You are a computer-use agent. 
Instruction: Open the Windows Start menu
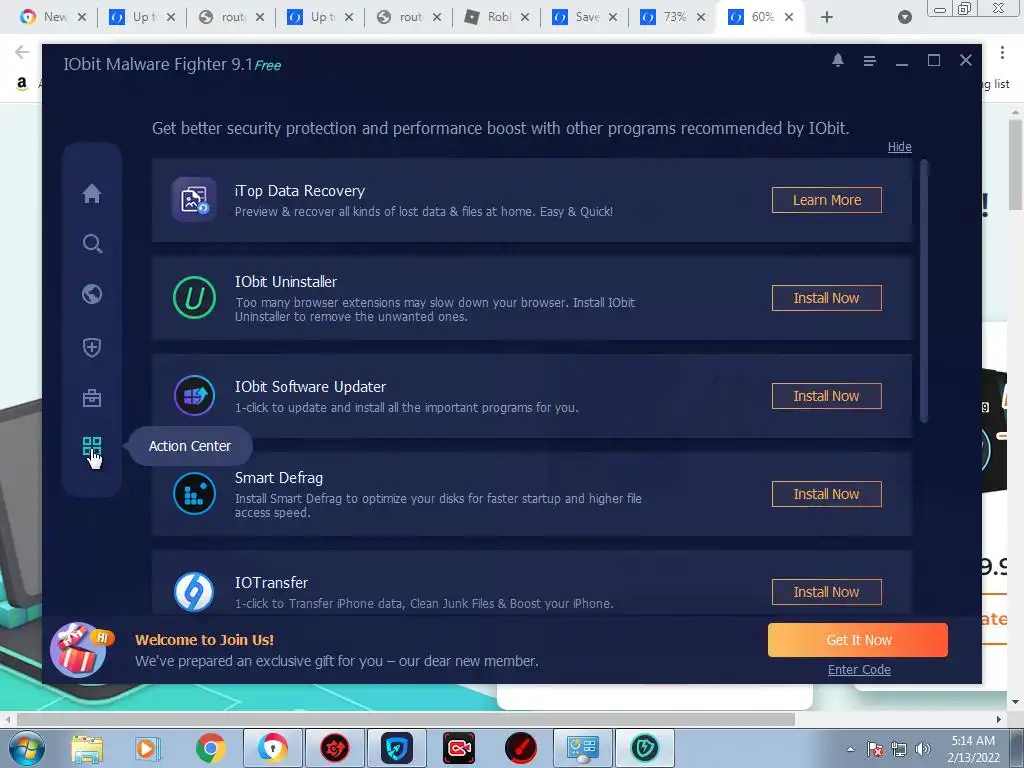pos(26,748)
